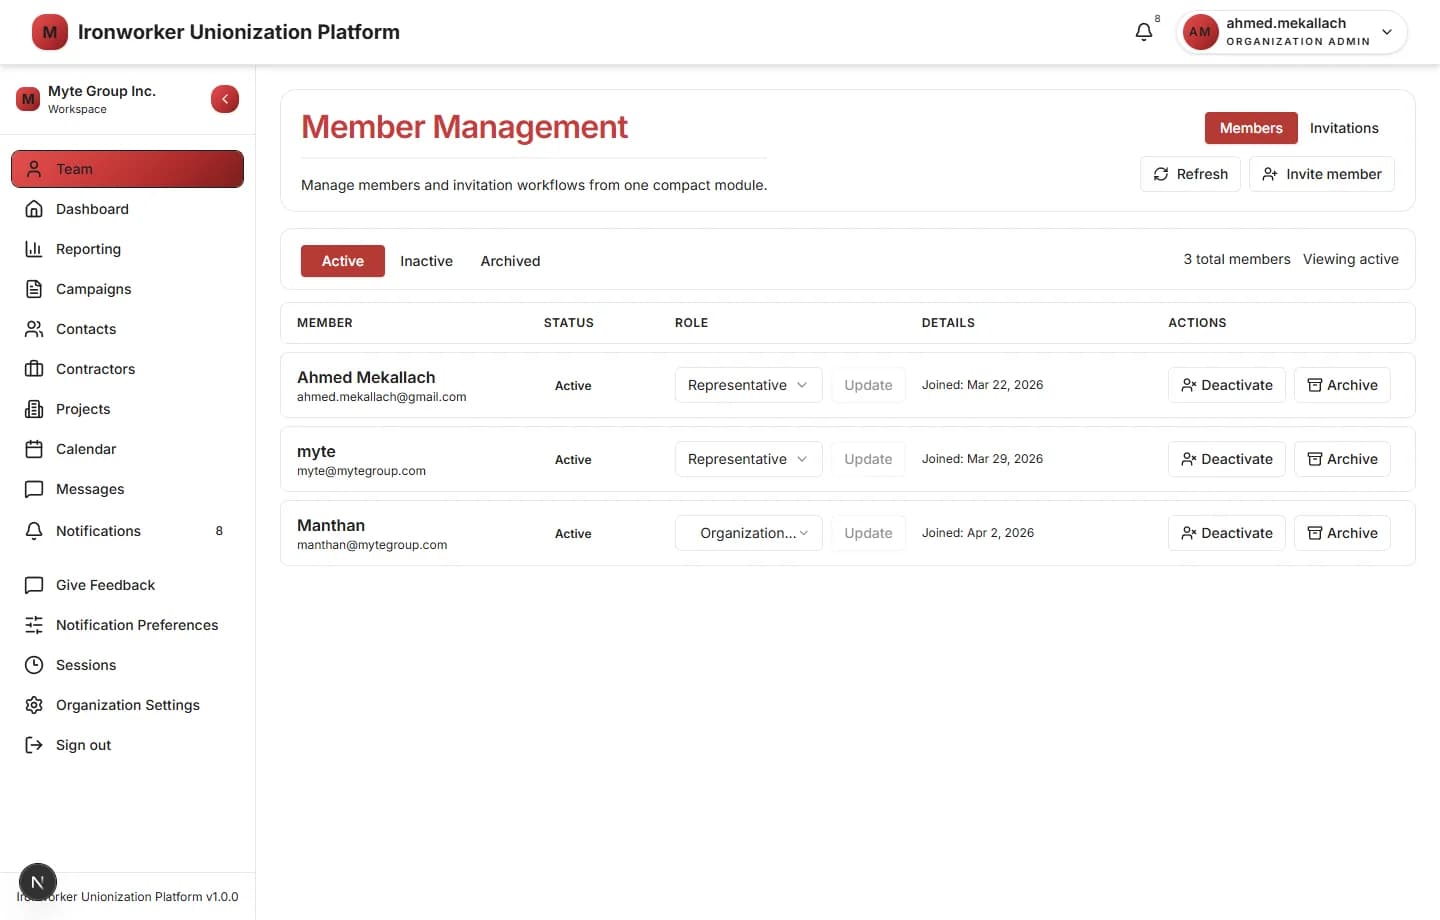
Task: Click the Campaigns document icon
Action: coord(34,289)
